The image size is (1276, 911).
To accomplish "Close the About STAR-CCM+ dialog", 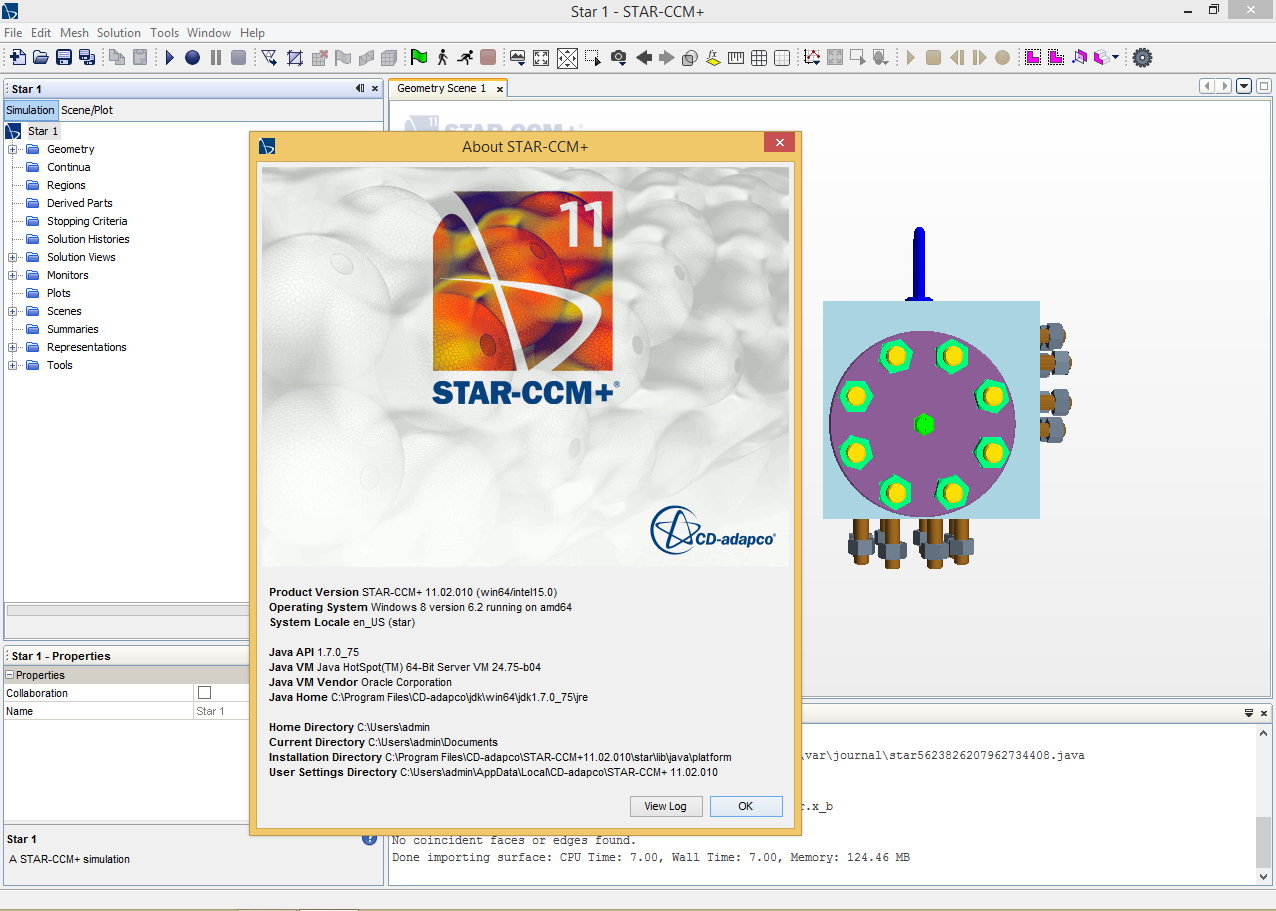I will 779,144.
